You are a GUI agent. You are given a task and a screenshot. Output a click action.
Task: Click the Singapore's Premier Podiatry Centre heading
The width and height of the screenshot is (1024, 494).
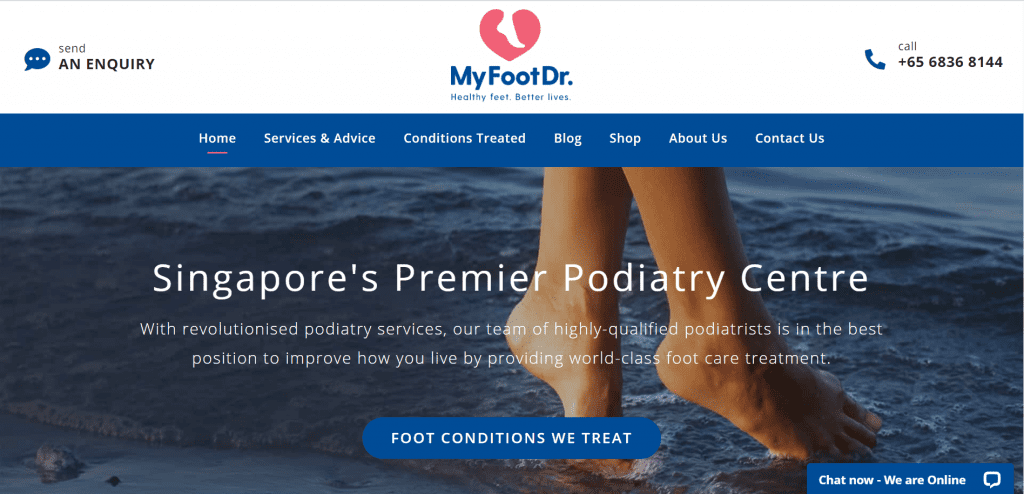(511, 278)
